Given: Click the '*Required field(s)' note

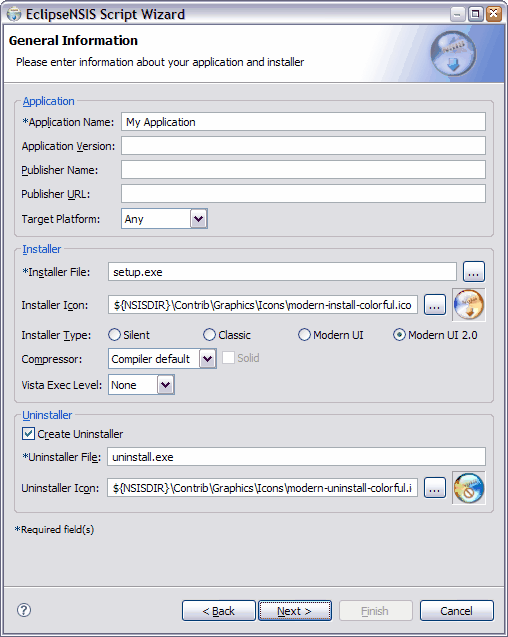Looking at the screenshot, I should [54, 529].
